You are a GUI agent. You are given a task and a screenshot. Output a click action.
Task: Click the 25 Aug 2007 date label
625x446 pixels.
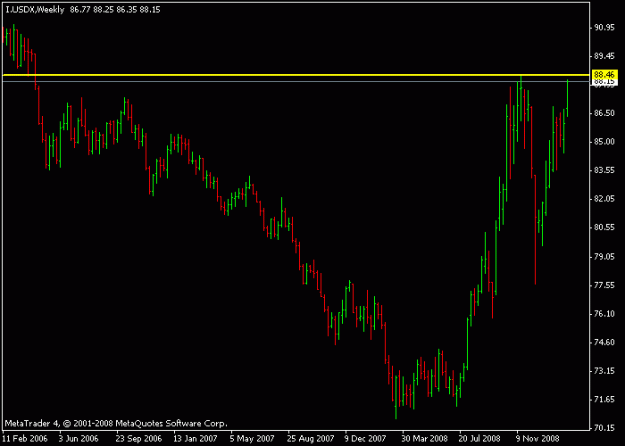coord(311,439)
